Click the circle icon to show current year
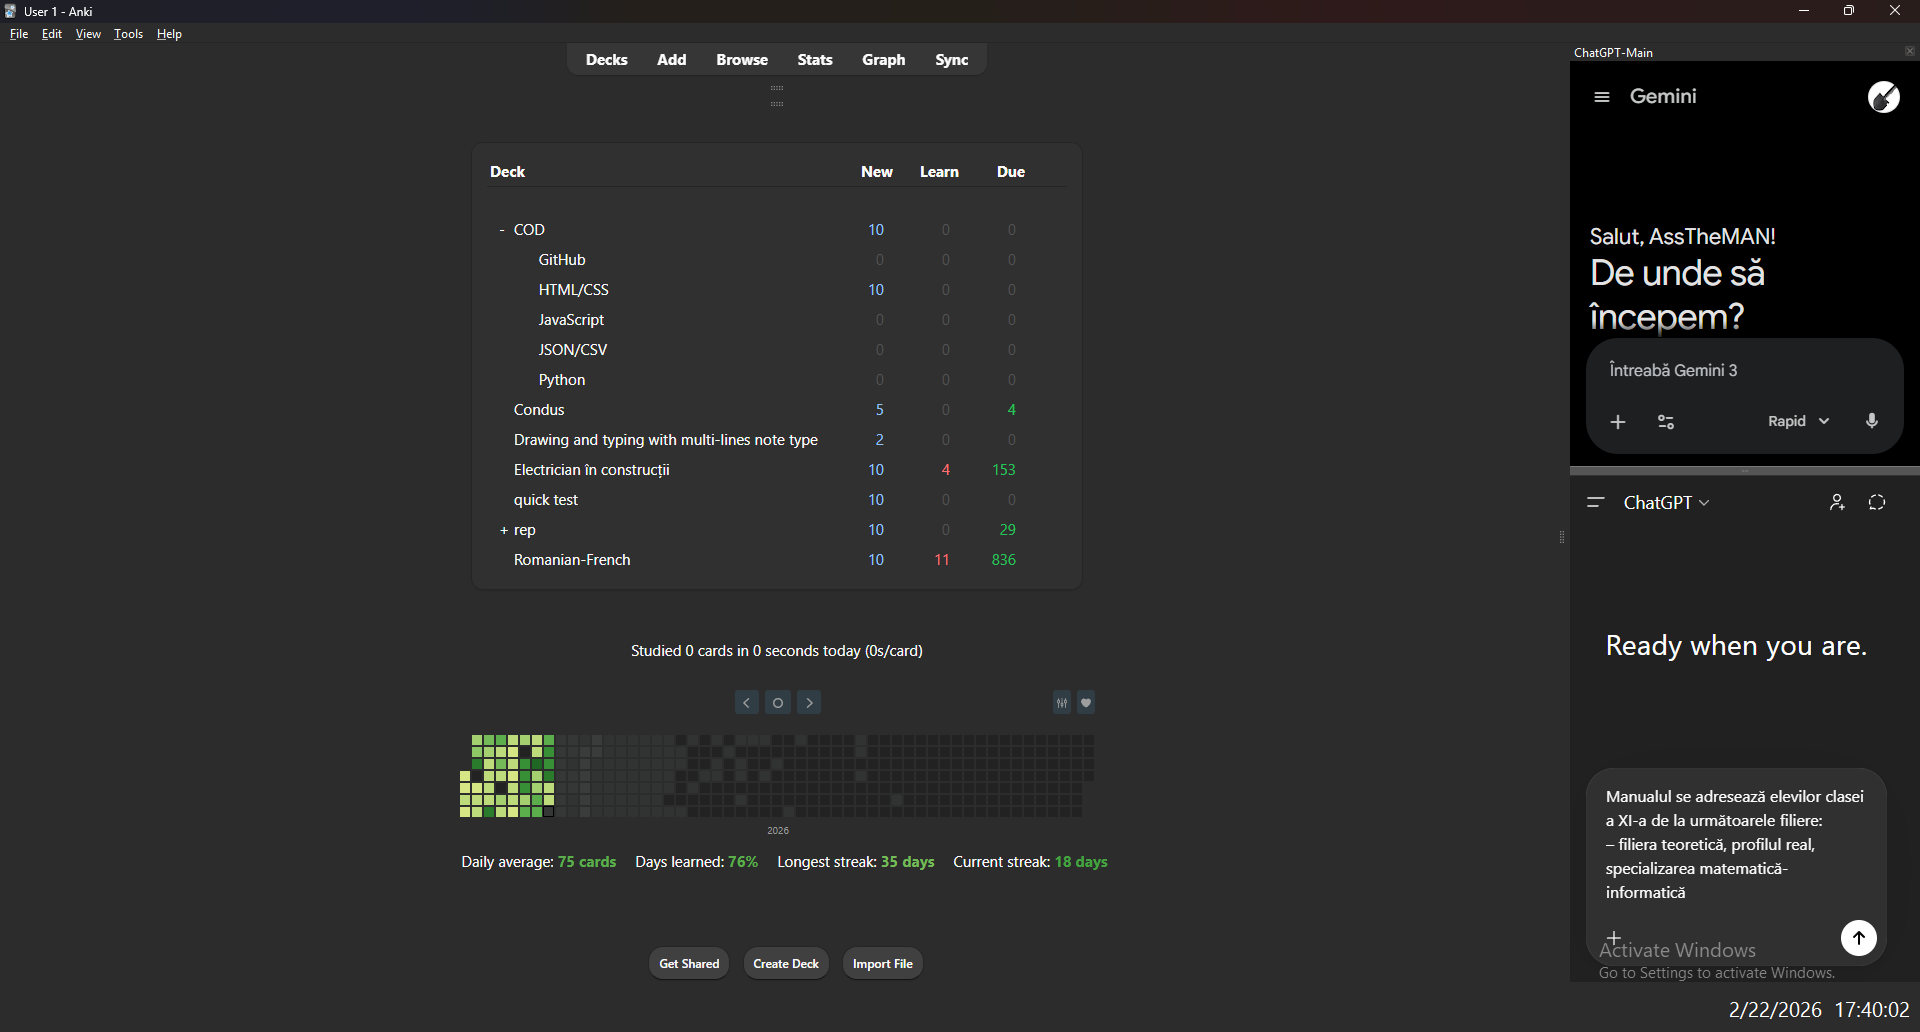 [x=778, y=702]
